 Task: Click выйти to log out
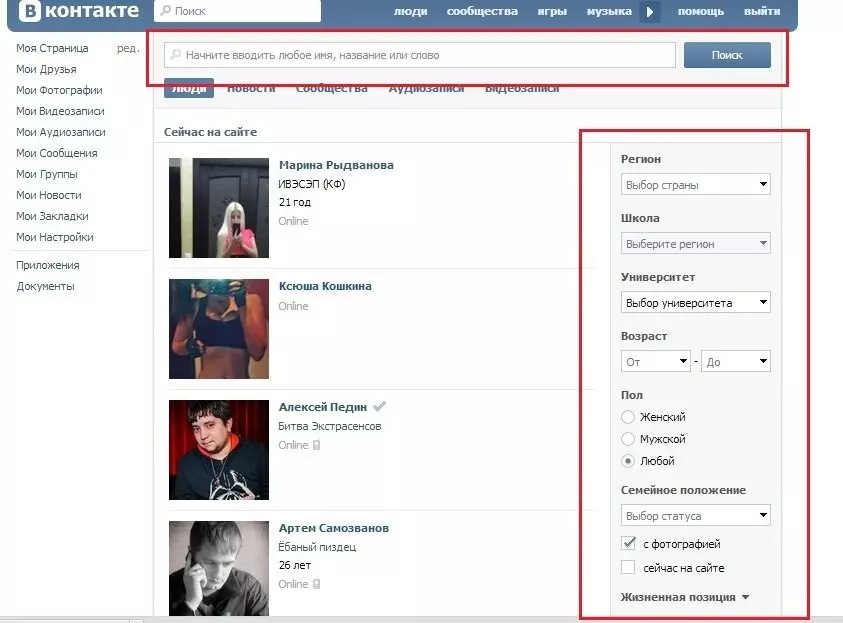[x=762, y=11]
